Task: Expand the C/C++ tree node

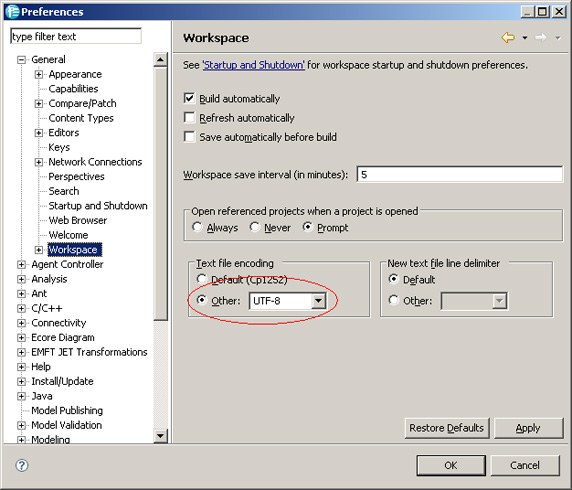Action: (x=22, y=308)
